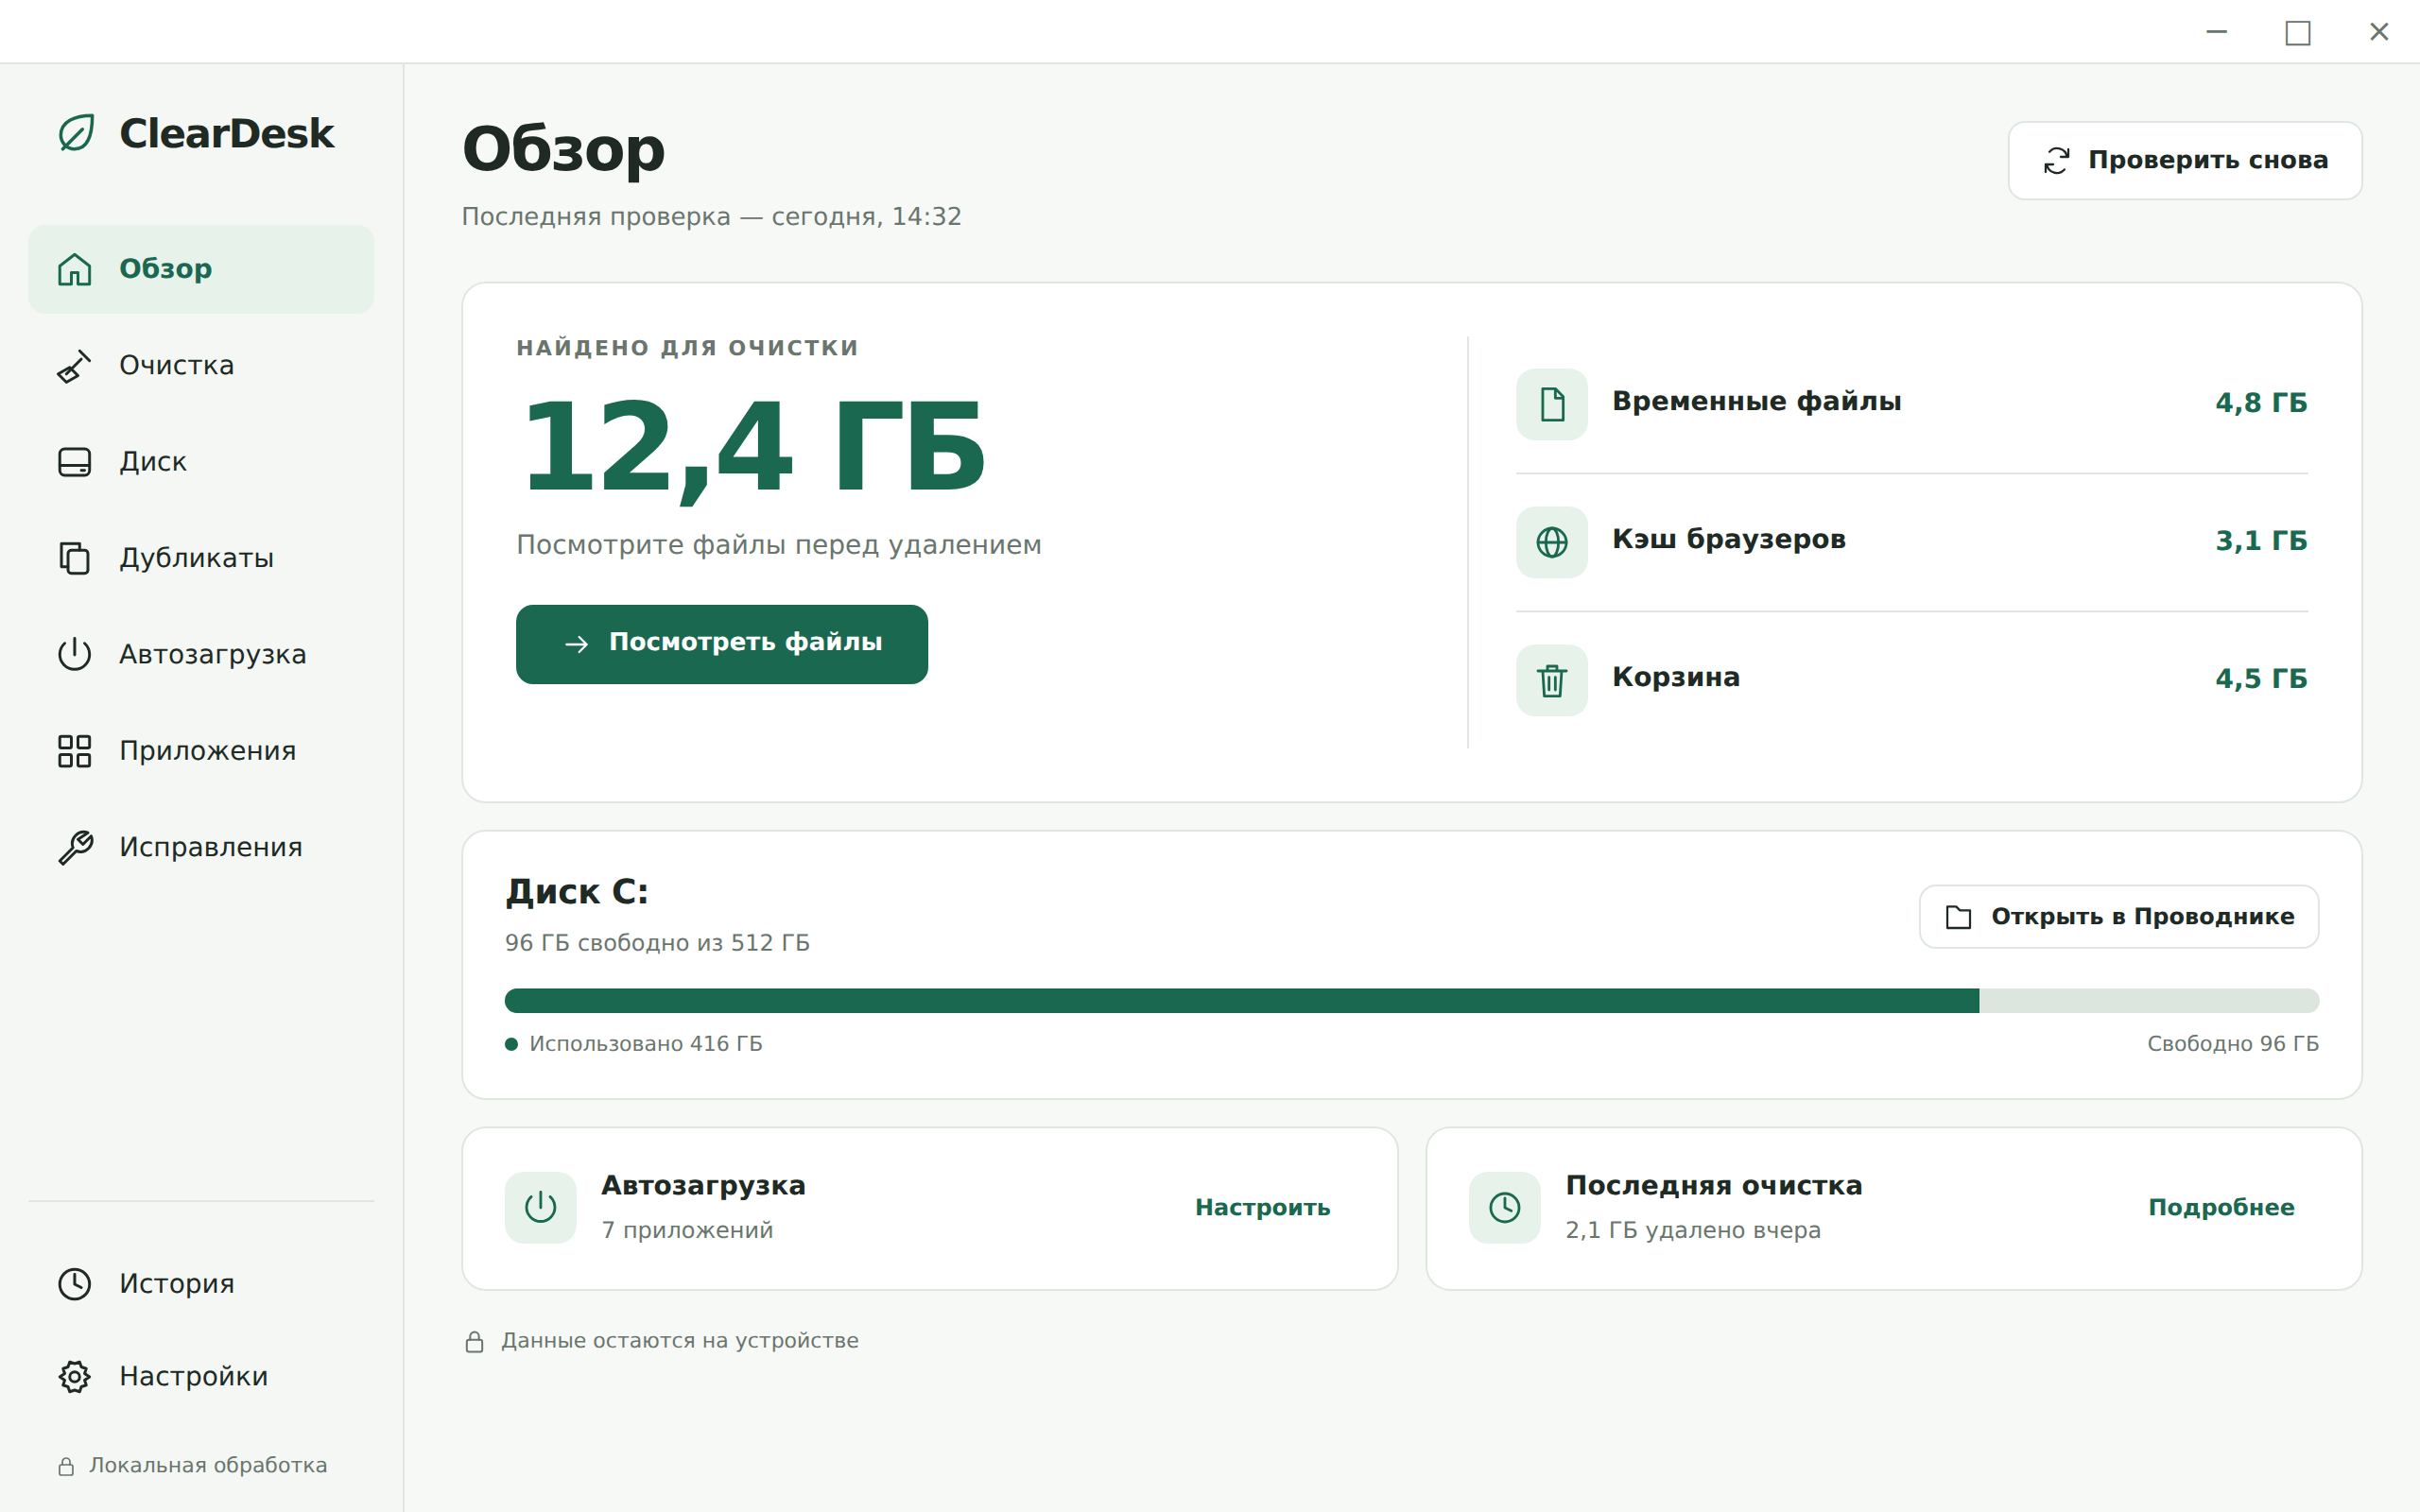2420x1512 pixels.
Task: Click the power icon in Автозагрузка card
Action: pos(541,1208)
